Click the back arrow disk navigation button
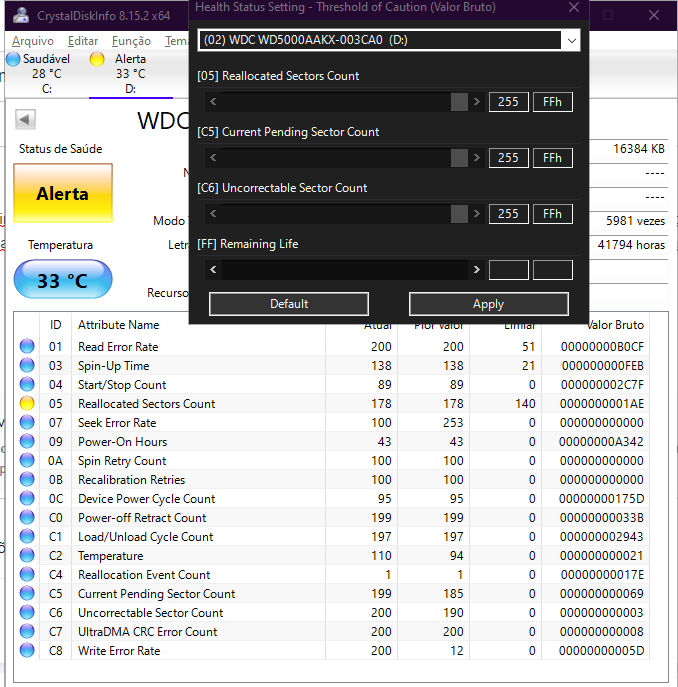Image resolution: width=678 pixels, height=687 pixels. pyautogui.click(x=25, y=119)
